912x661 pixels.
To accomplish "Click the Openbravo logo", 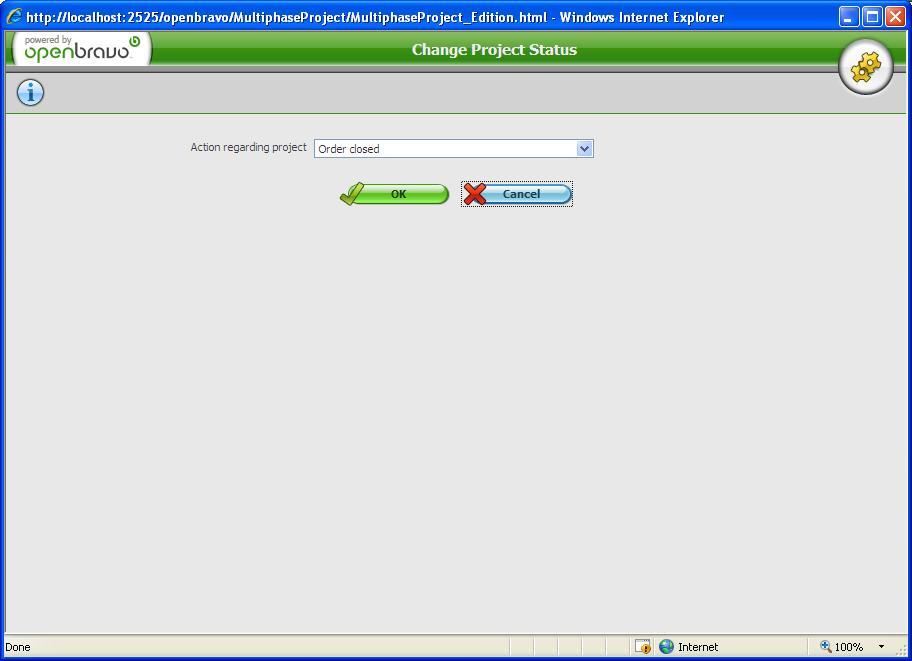I will pos(82,49).
